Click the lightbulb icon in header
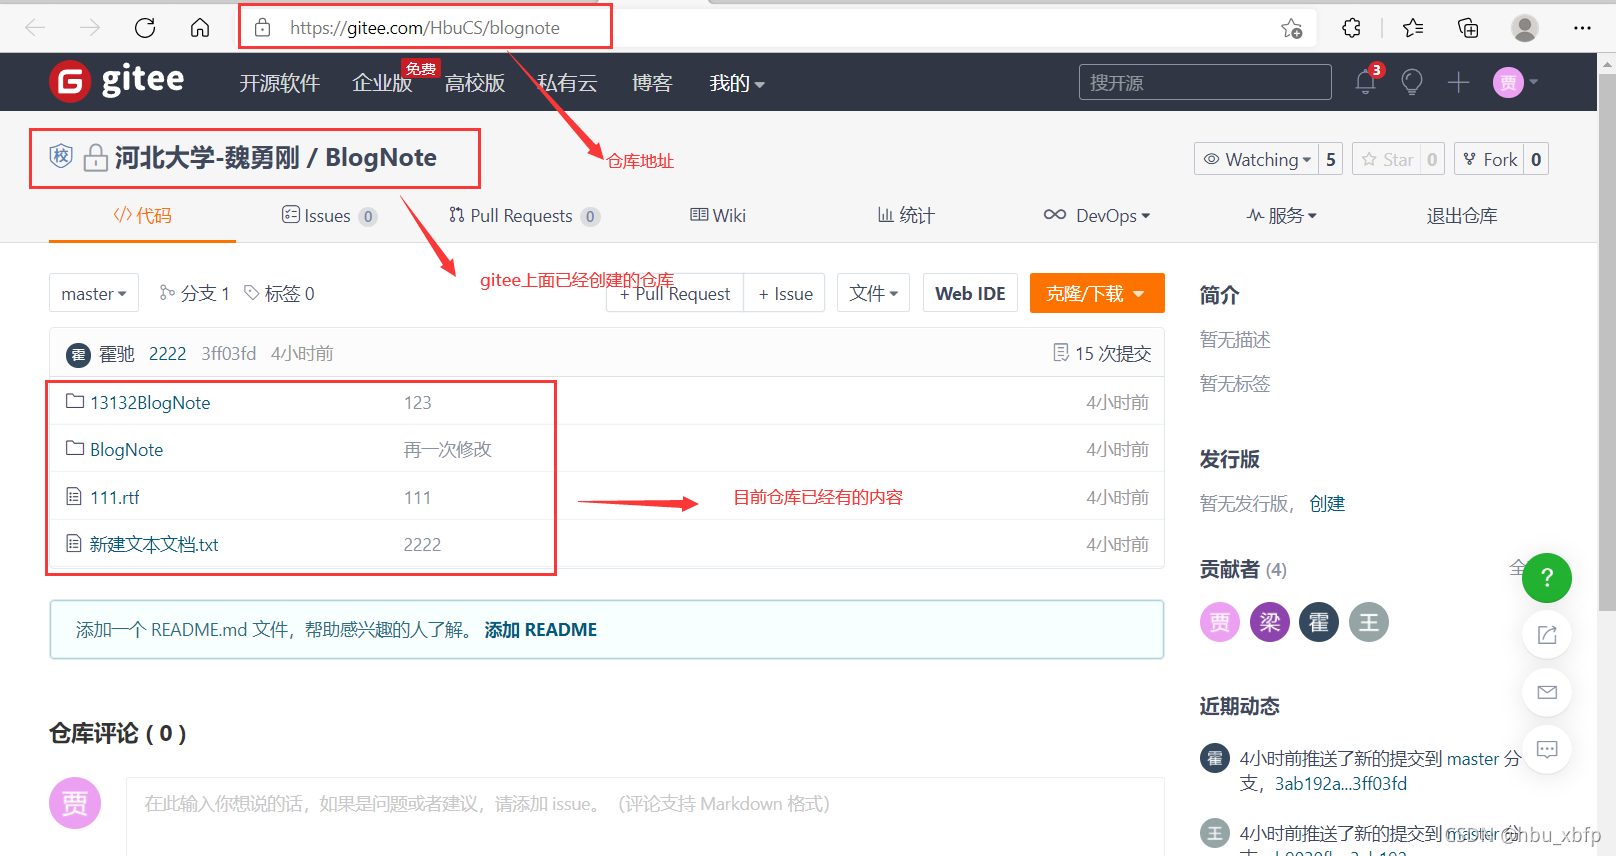The image size is (1616, 856). (1412, 82)
